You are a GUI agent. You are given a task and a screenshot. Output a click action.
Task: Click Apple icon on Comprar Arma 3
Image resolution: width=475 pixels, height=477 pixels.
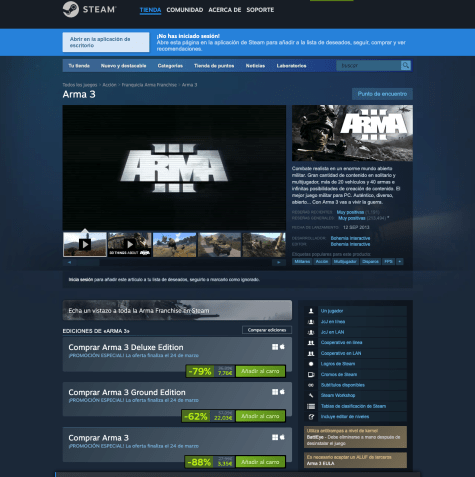point(282,437)
